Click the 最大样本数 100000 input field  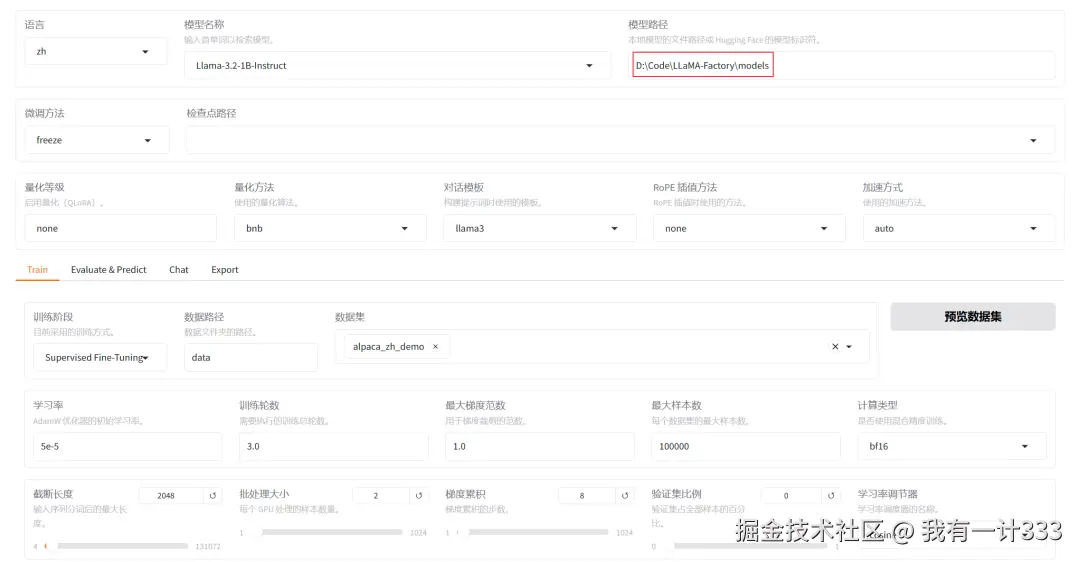(745, 446)
